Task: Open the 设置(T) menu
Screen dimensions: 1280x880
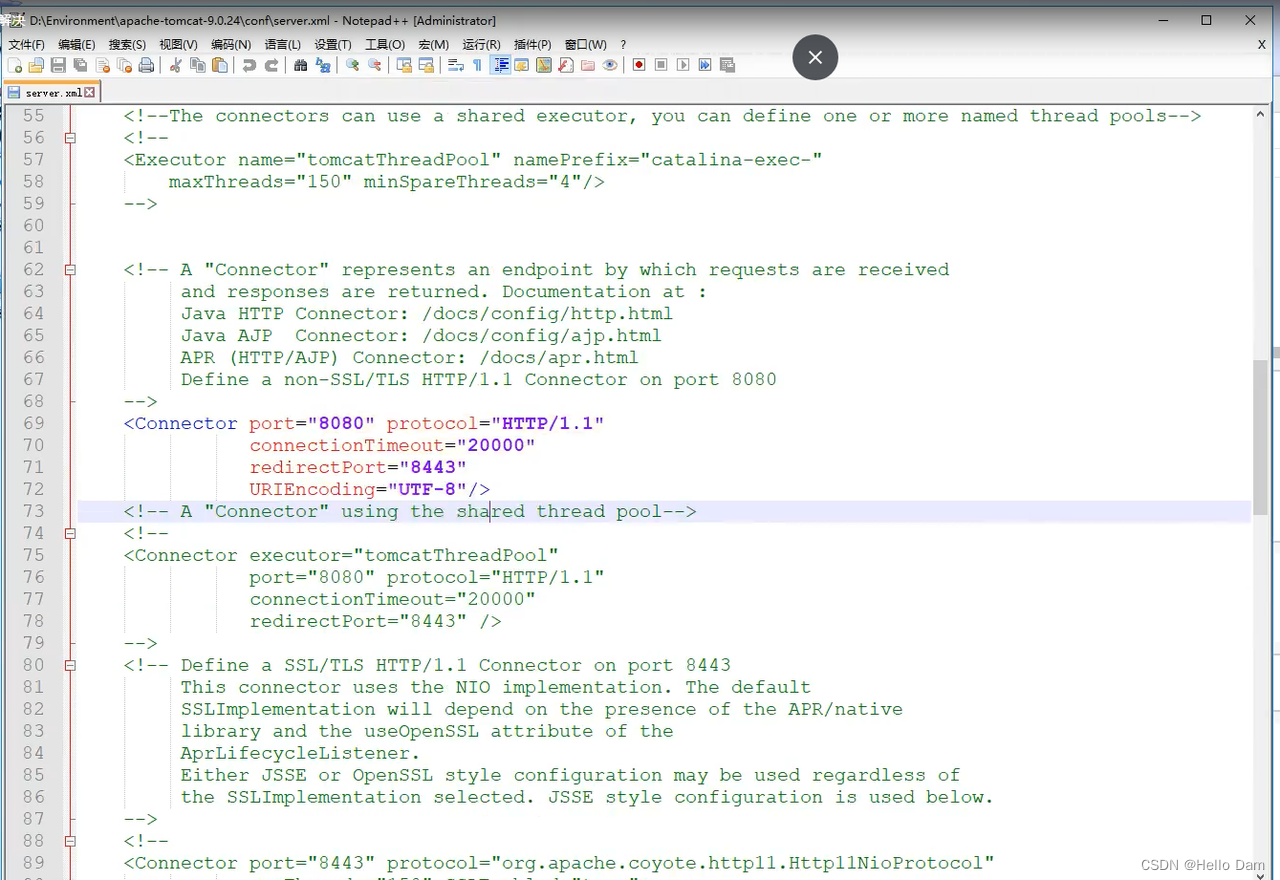Action: tap(333, 44)
